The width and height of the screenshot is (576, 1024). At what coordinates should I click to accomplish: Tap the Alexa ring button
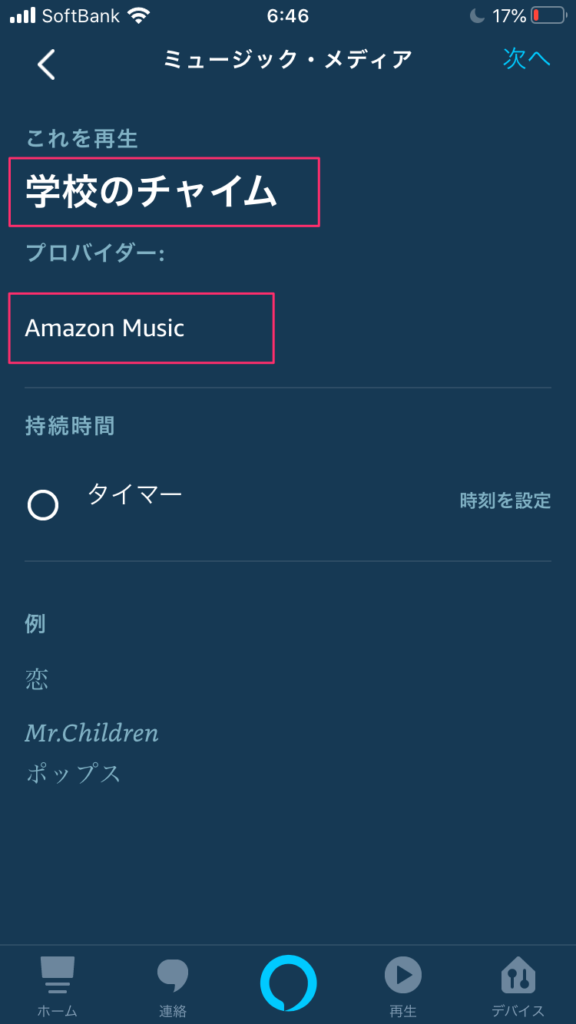click(288, 984)
